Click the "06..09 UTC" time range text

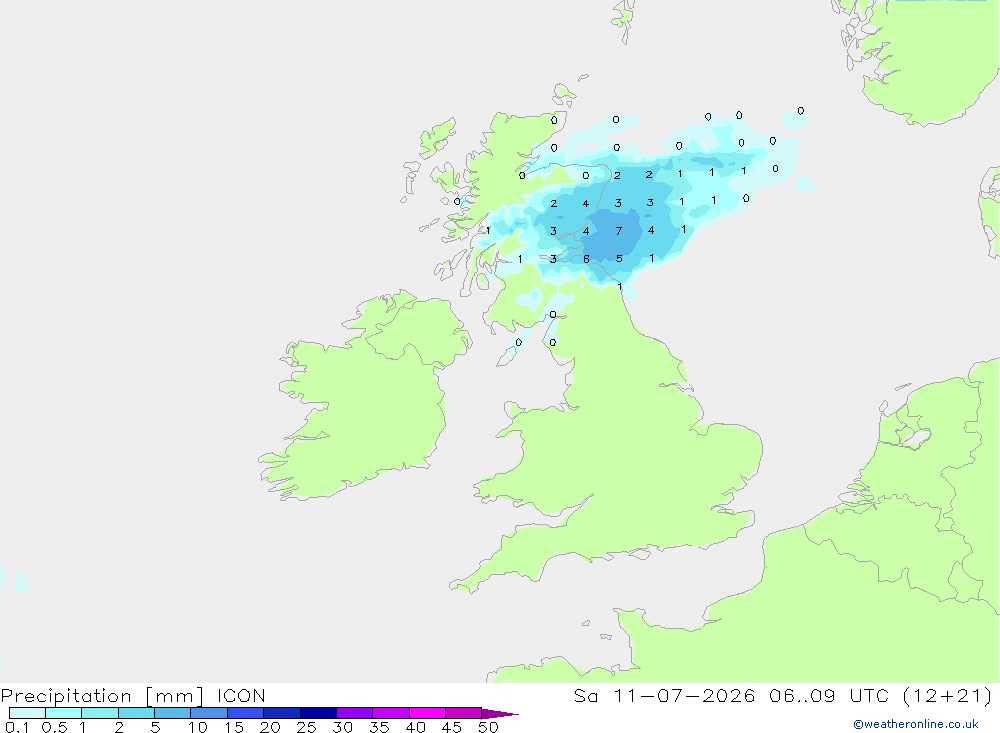click(x=829, y=696)
